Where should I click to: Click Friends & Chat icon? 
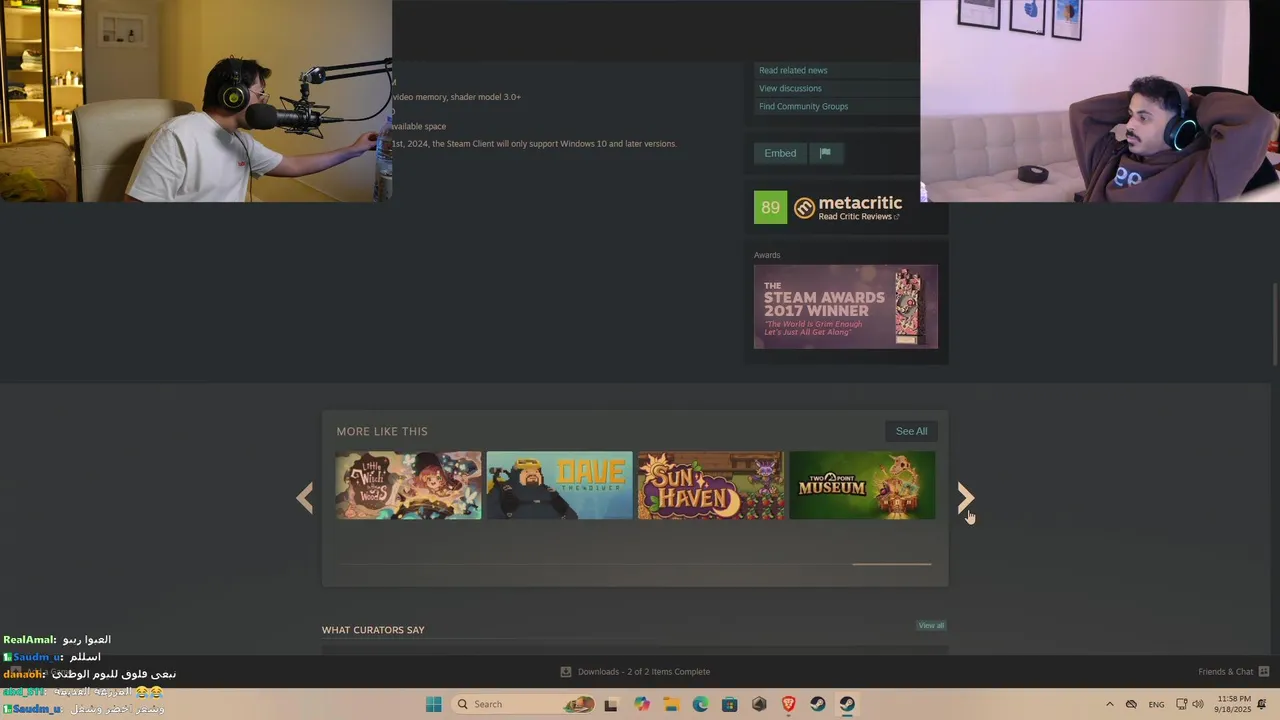coord(1264,672)
